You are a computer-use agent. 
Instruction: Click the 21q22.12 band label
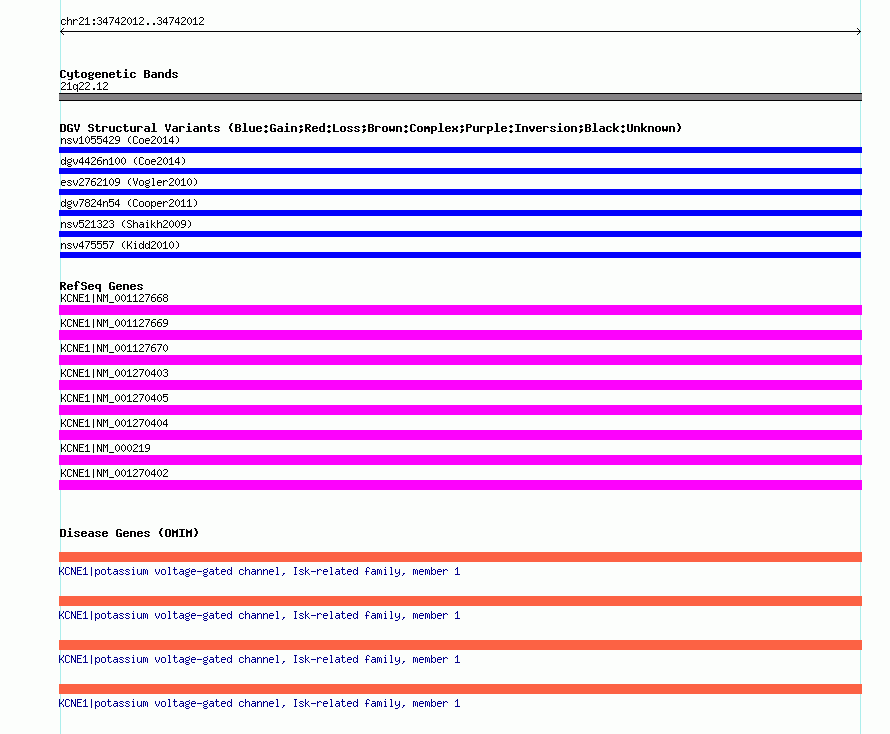point(84,86)
